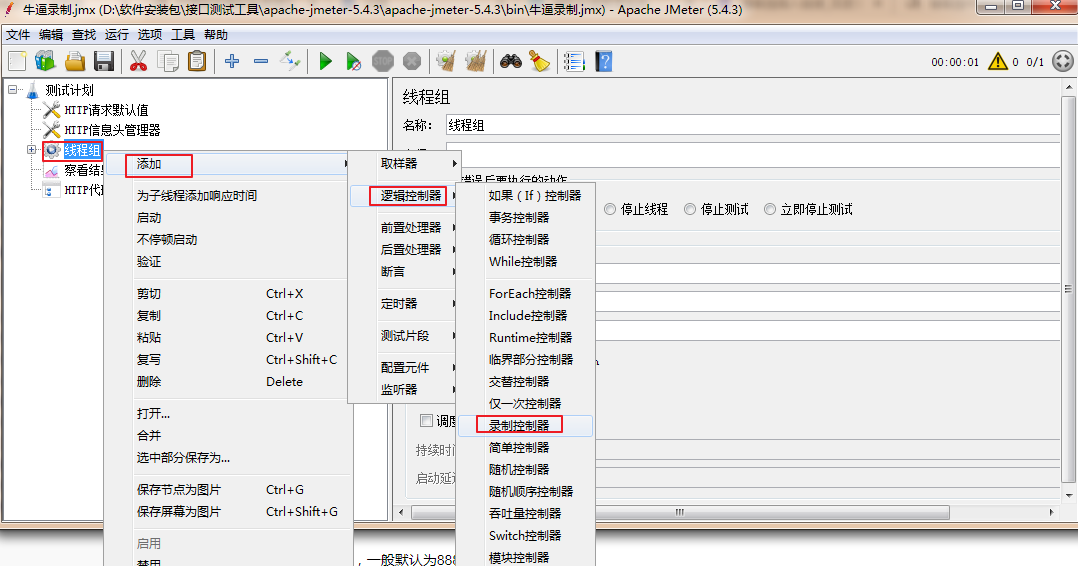
Task: Click the Paste clipboard icon
Action: coord(197,62)
